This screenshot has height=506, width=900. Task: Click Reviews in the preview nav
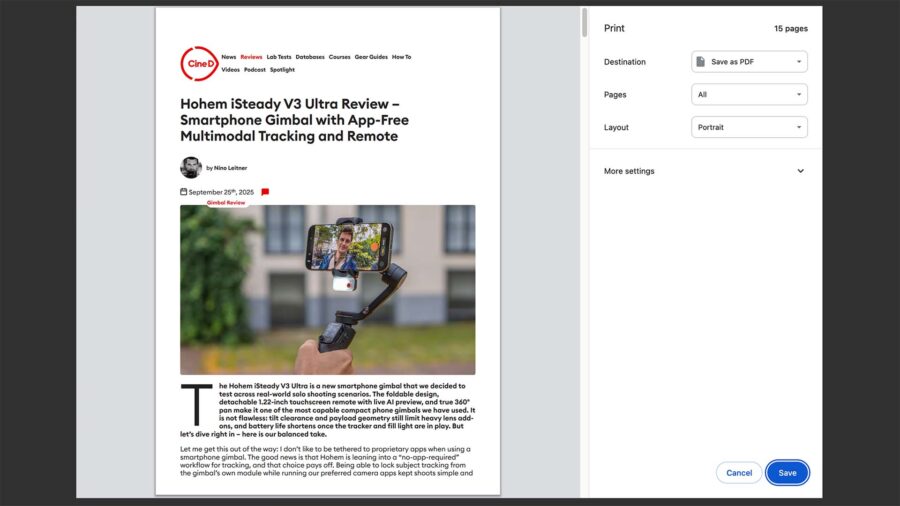point(251,57)
